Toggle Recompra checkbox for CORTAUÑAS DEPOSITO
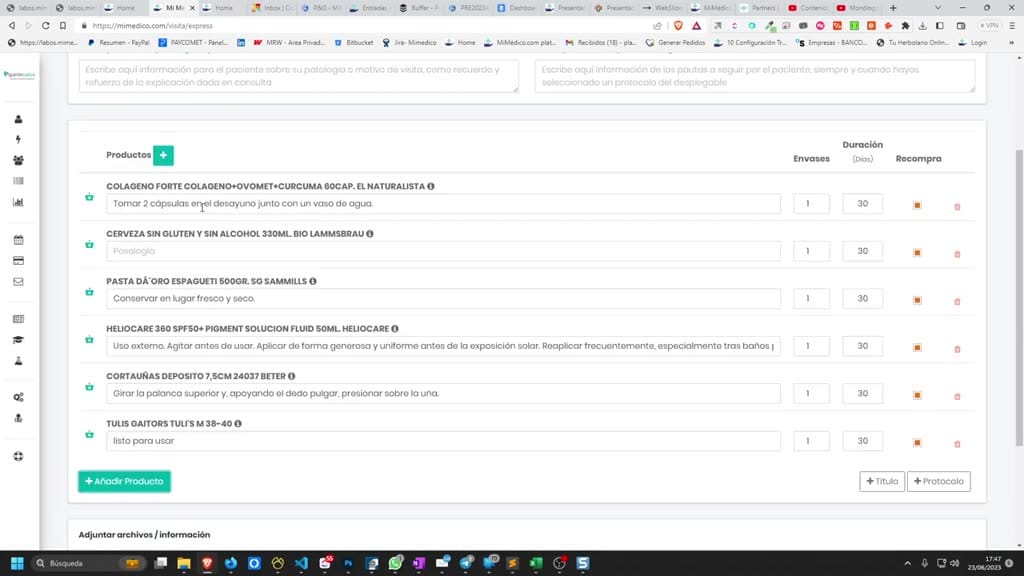The image size is (1024, 576). coord(917,395)
